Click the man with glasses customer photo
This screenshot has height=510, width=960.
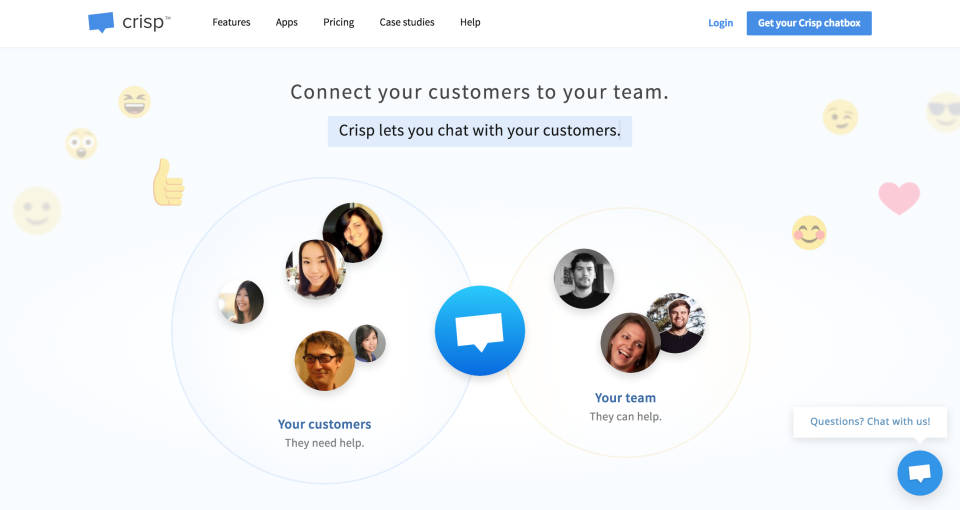tap(324, 361)
